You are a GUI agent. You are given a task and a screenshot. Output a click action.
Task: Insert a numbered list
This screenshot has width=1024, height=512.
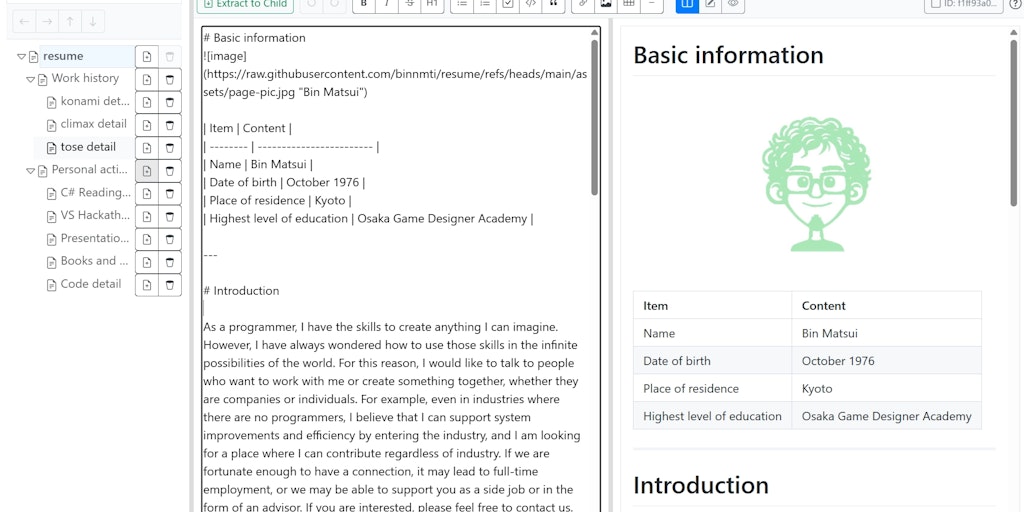485,3
